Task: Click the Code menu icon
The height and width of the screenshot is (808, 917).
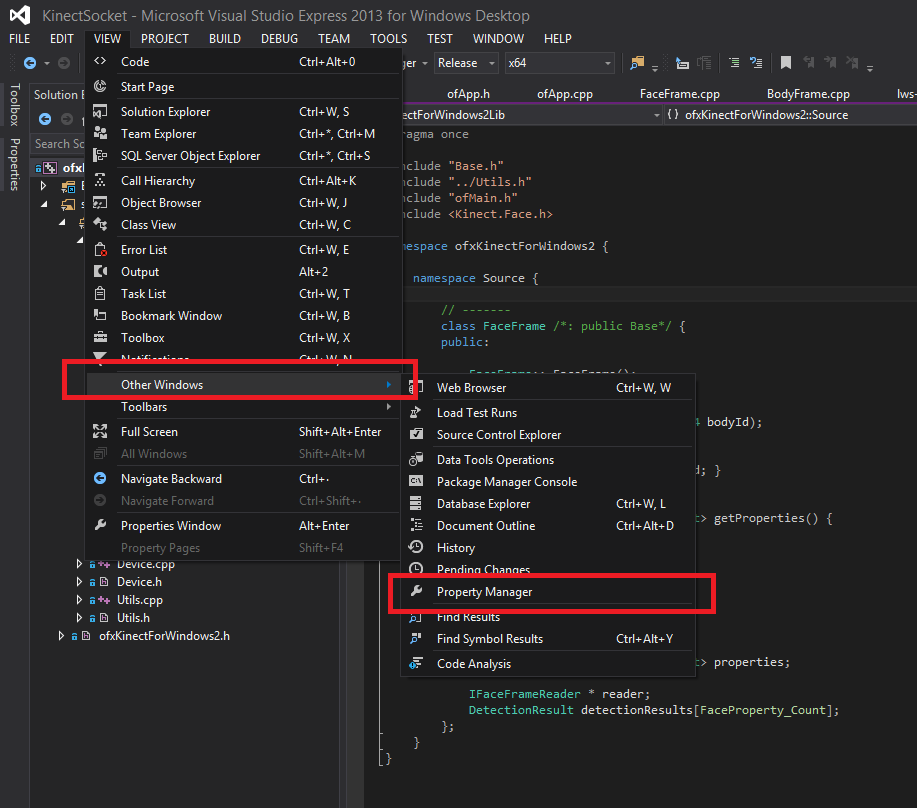Action: click(x=100, y=61)
